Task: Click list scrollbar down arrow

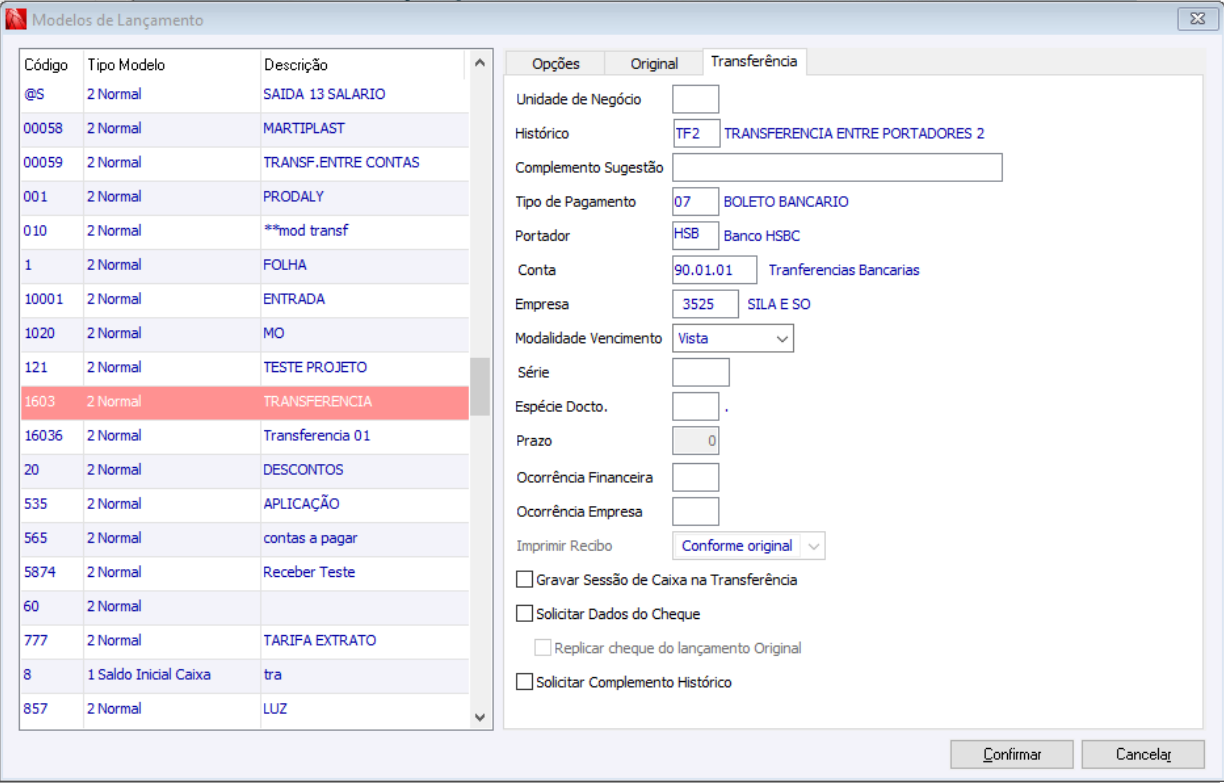Action: [480, 716]
